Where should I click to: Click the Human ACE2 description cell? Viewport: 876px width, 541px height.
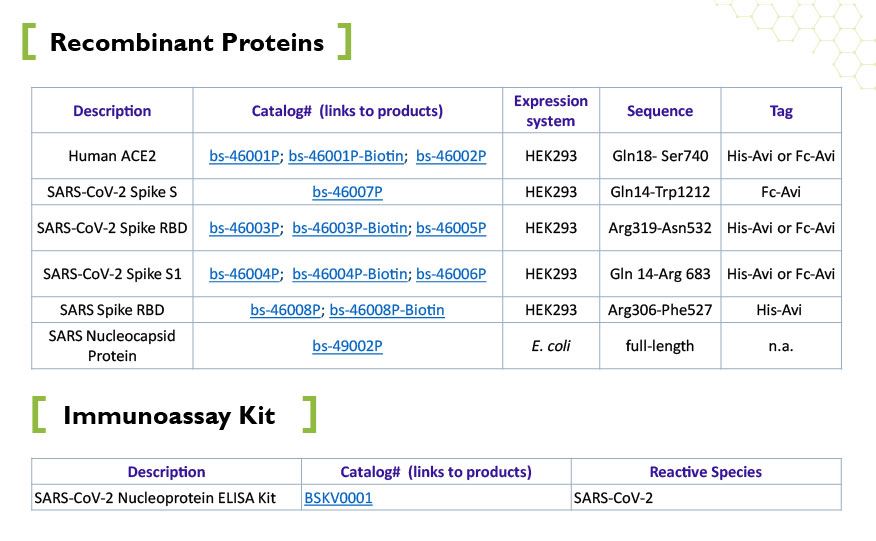click(x=112, y=156)
